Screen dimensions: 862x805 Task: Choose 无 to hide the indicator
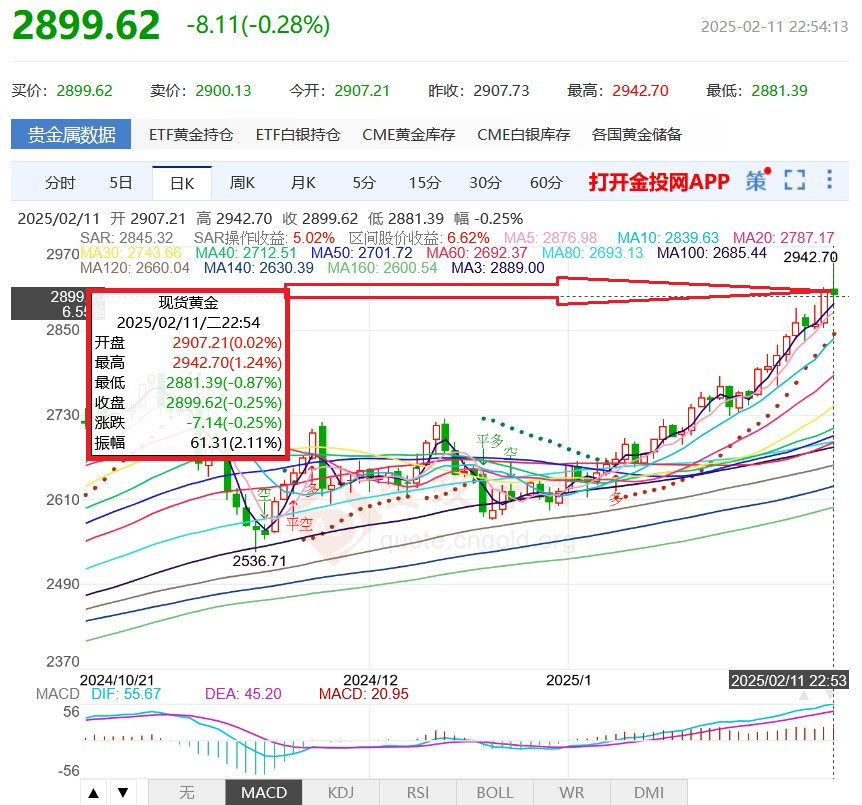(186, 791)
